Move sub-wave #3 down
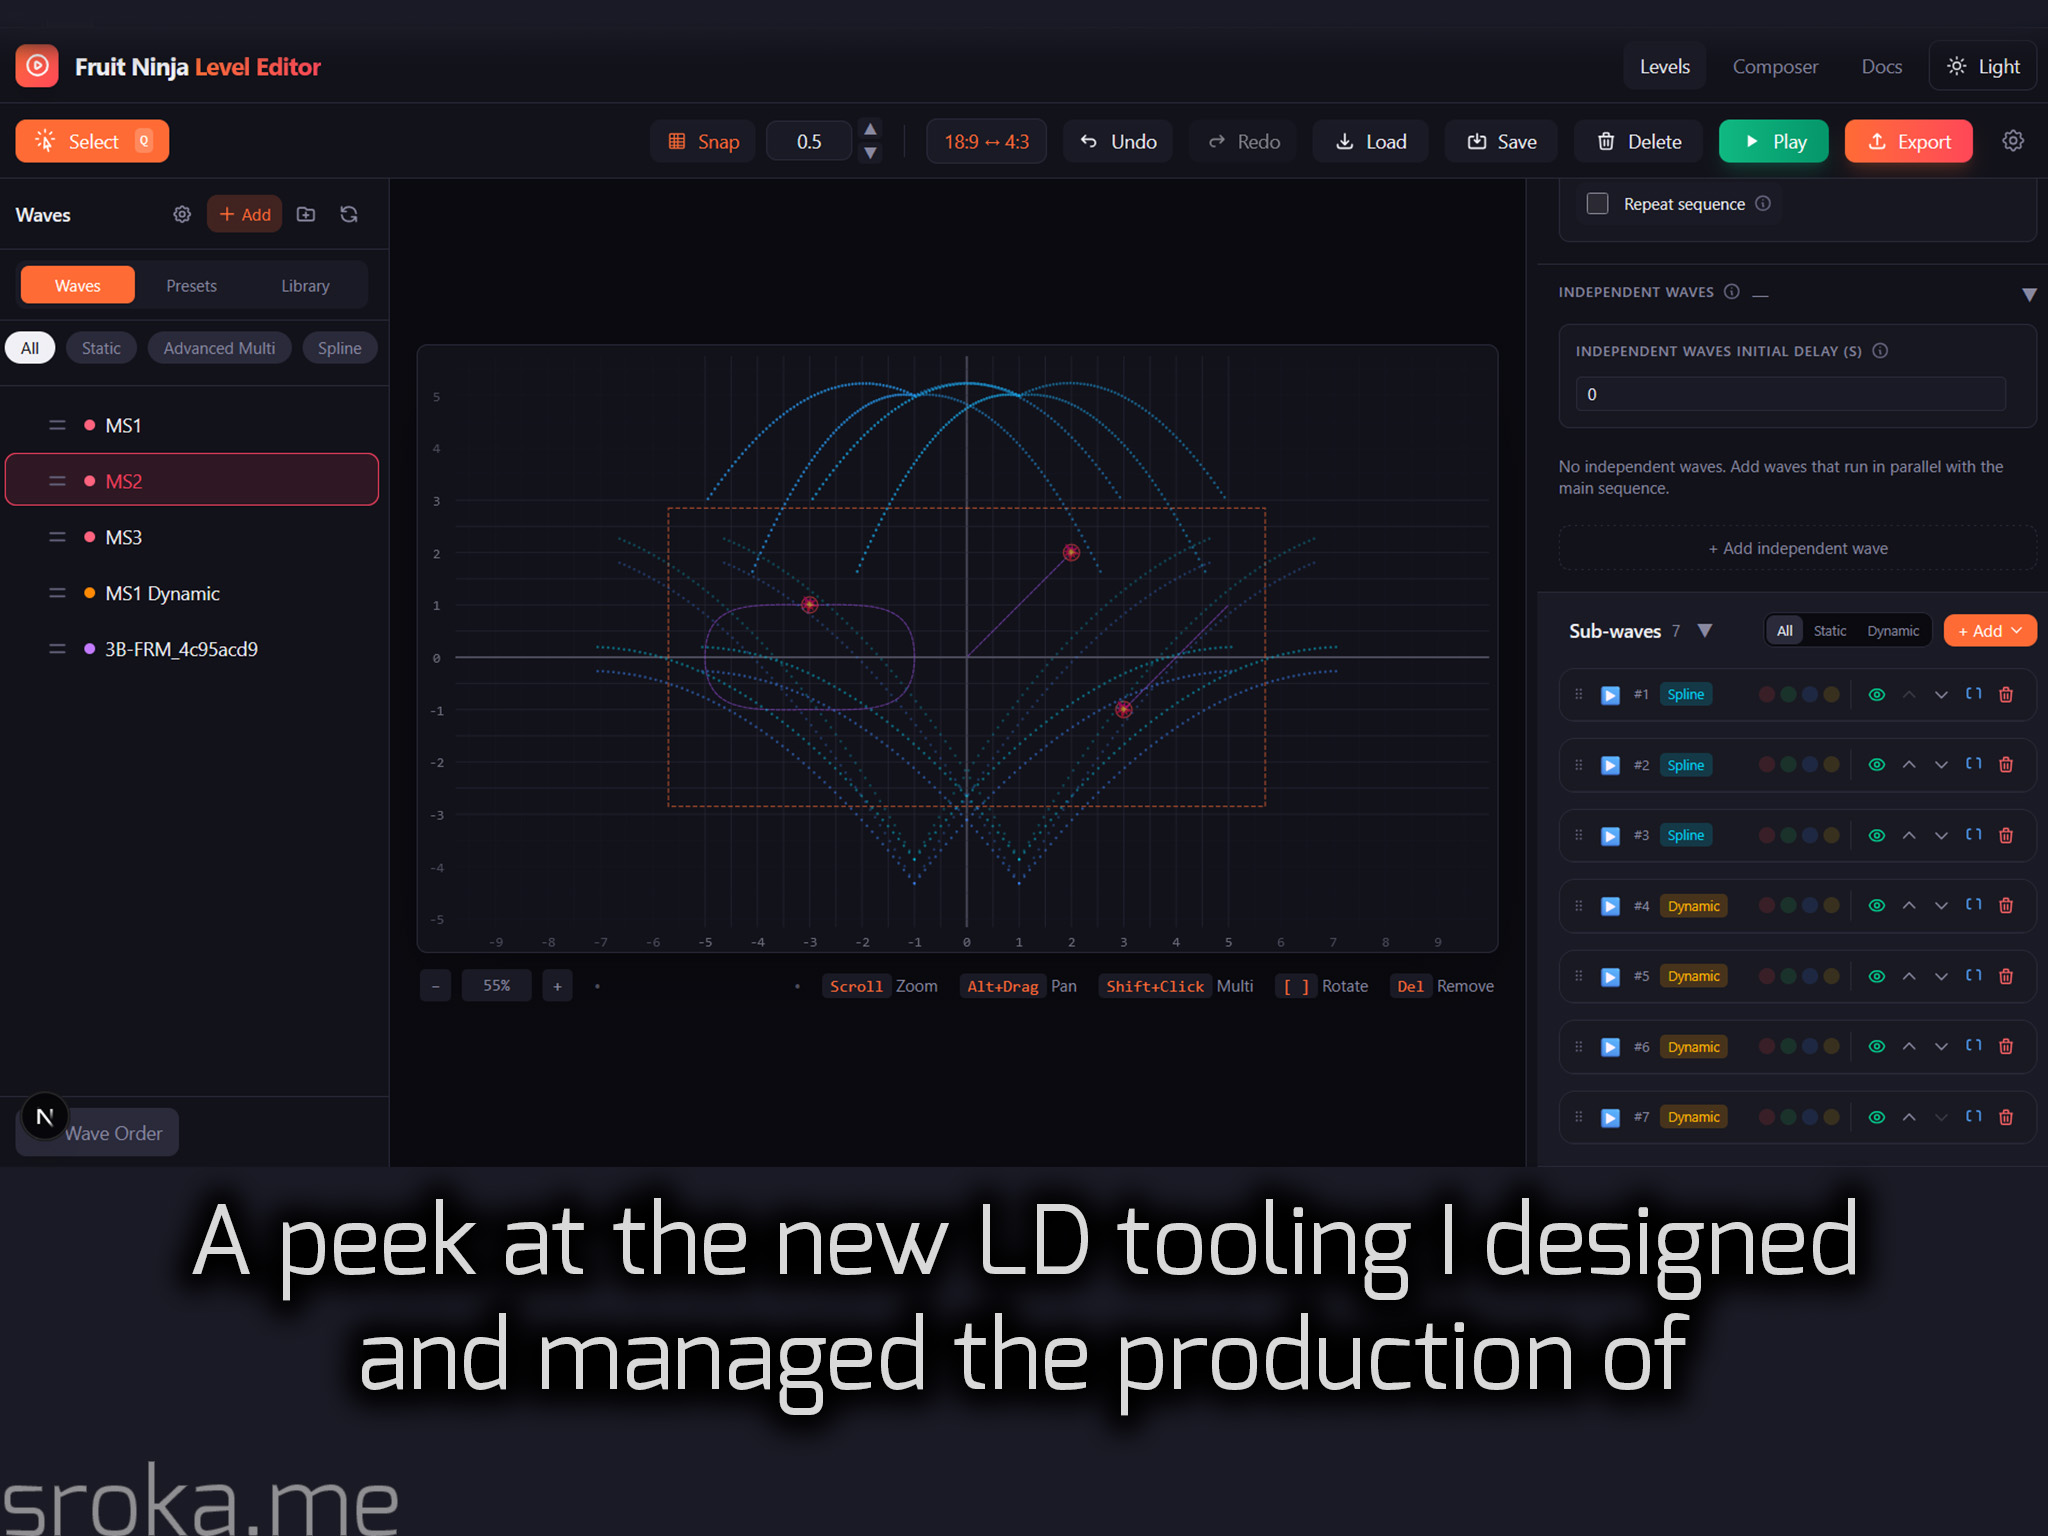Viewport: 2048px width, 1536px height. (x=1941, y=836)
